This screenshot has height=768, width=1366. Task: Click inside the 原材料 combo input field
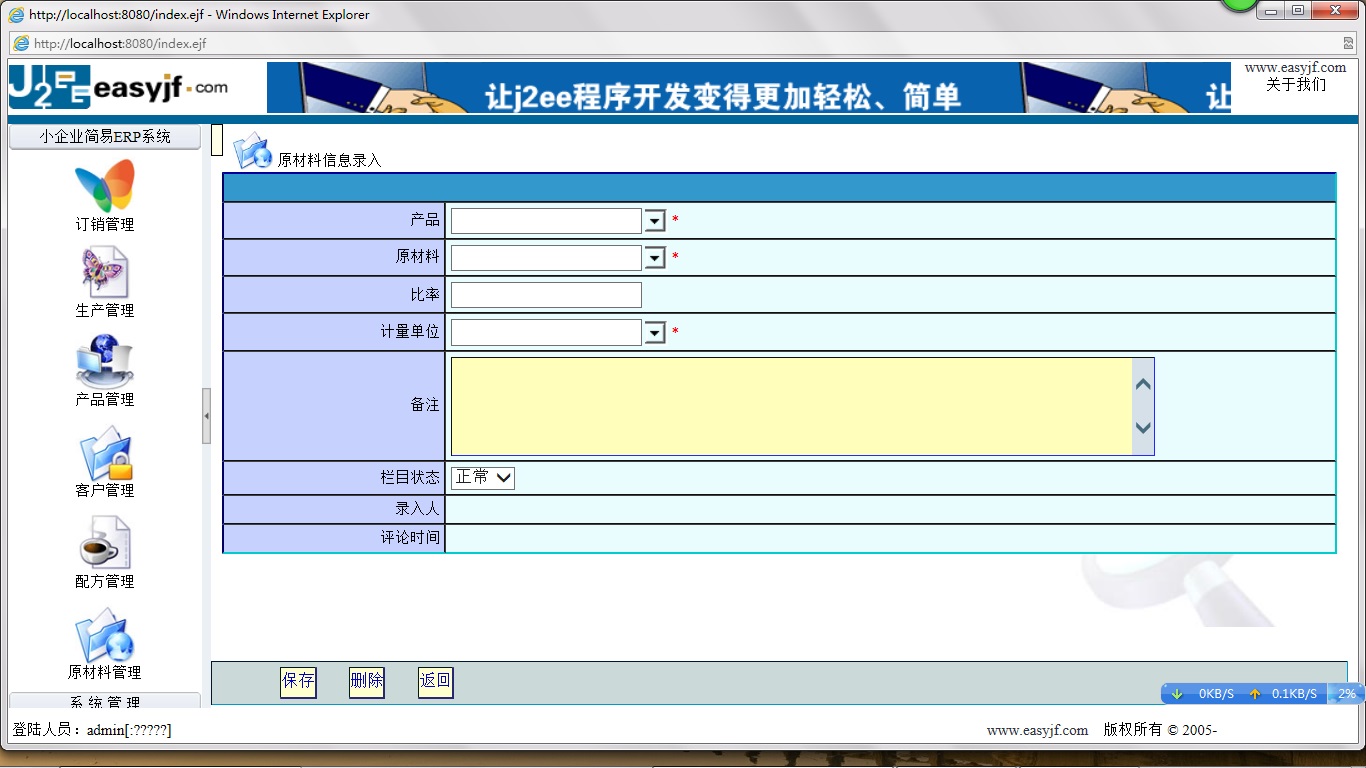546,258
